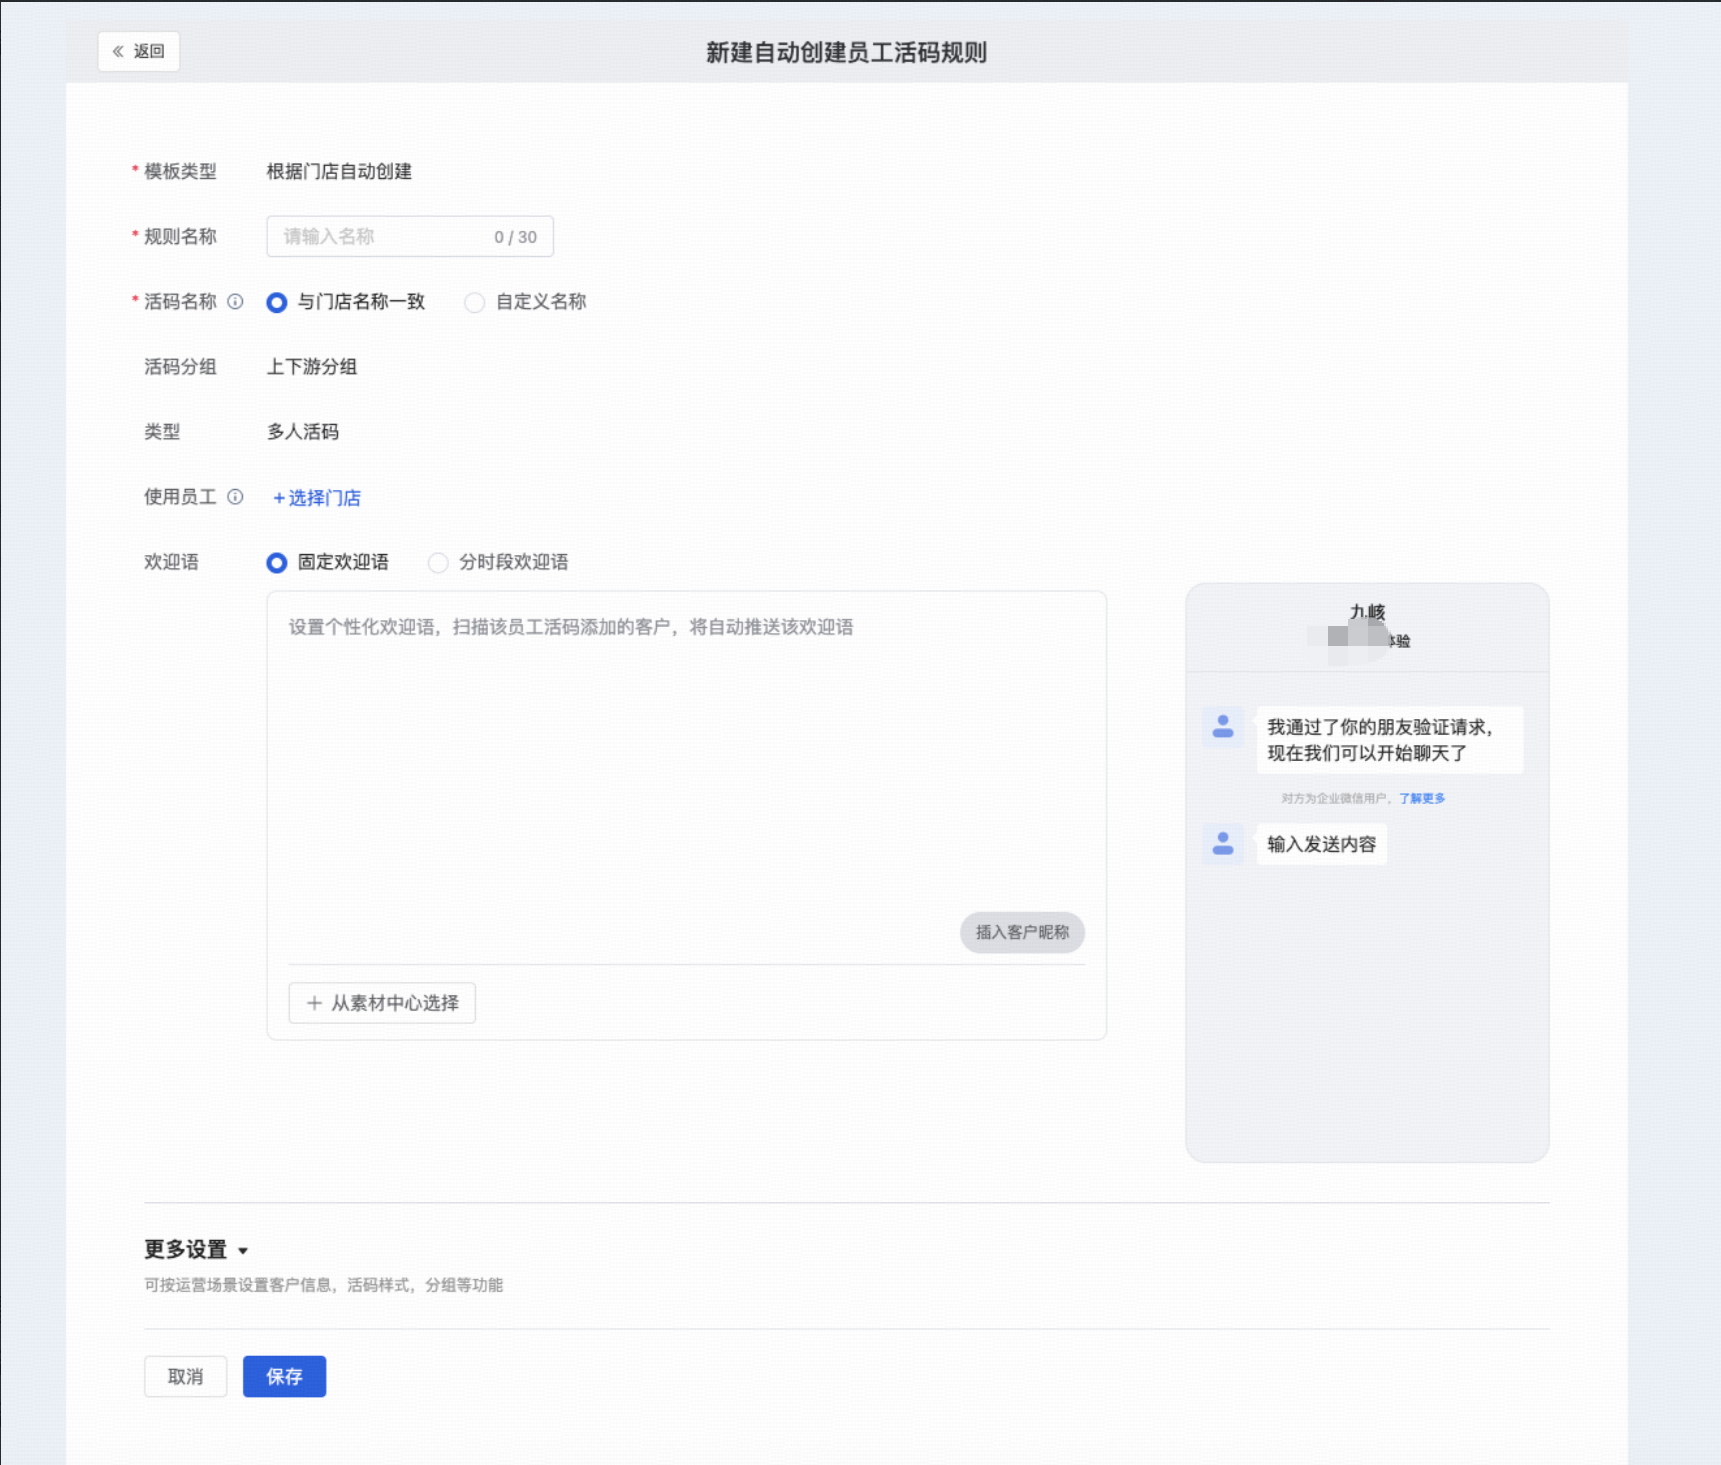
Task: Click the 返回 back button
Action: [139, 51]
